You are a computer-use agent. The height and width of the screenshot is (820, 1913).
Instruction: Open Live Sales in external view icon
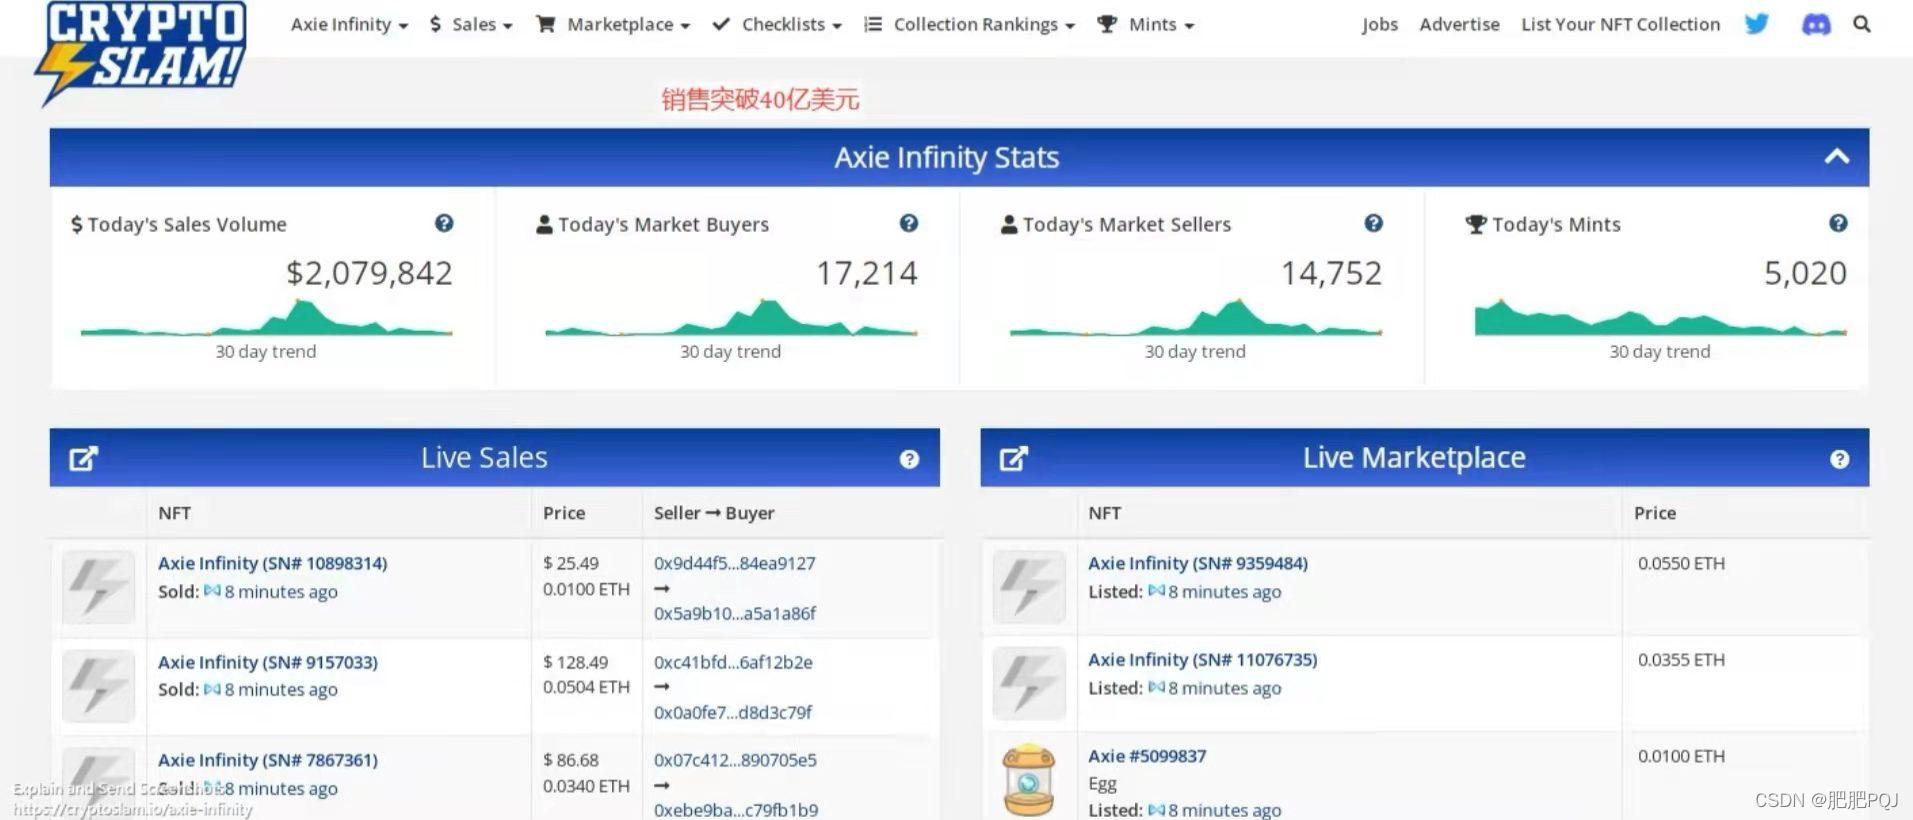[83, 458]
